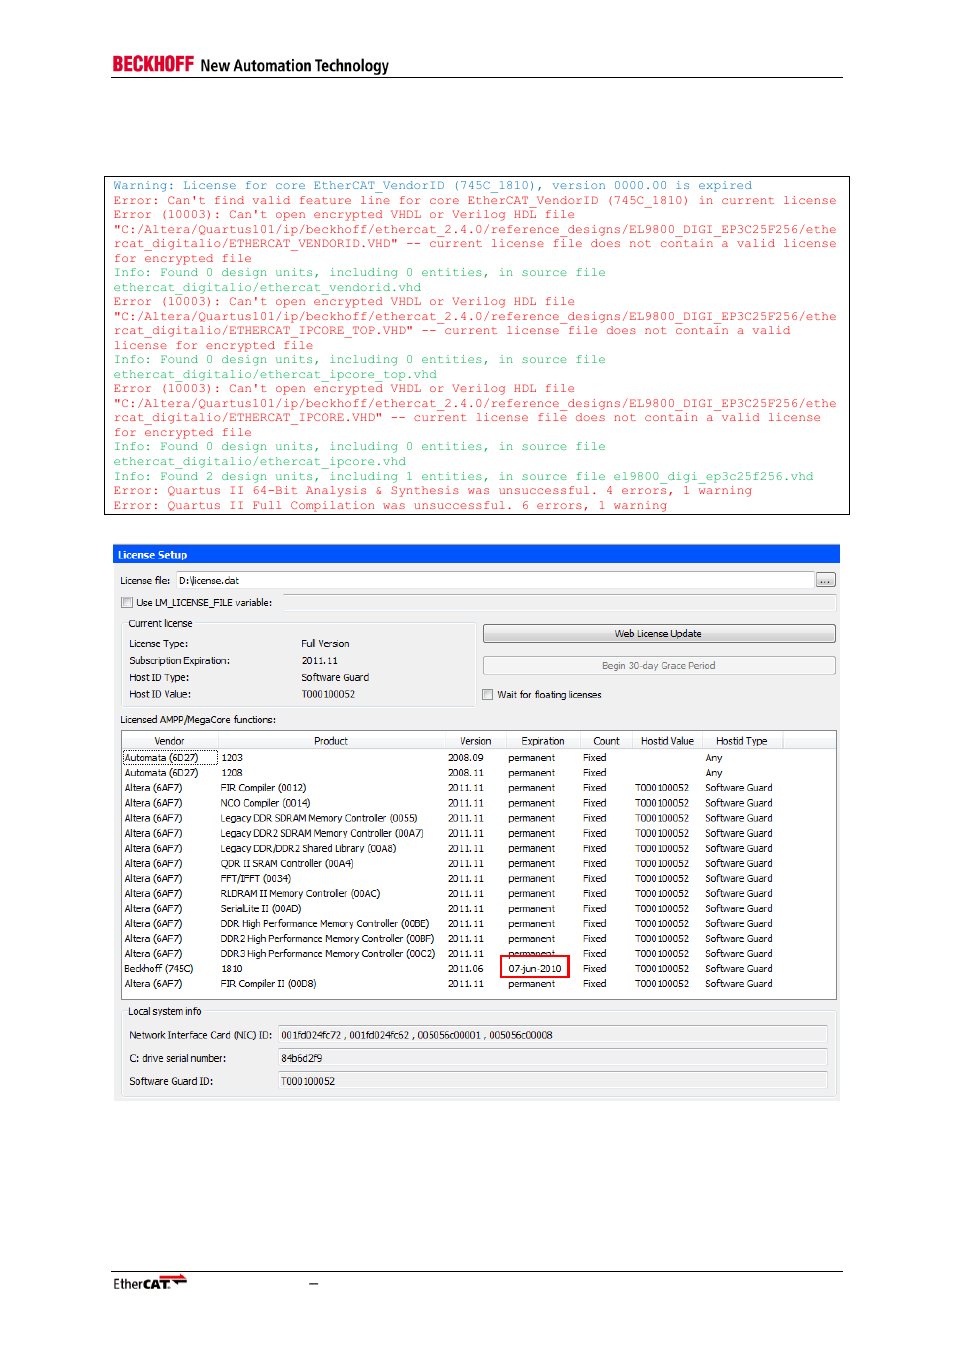Select the Automata (6D27) 1208 row
954x1350 pixels.
[x=478, y=773]
